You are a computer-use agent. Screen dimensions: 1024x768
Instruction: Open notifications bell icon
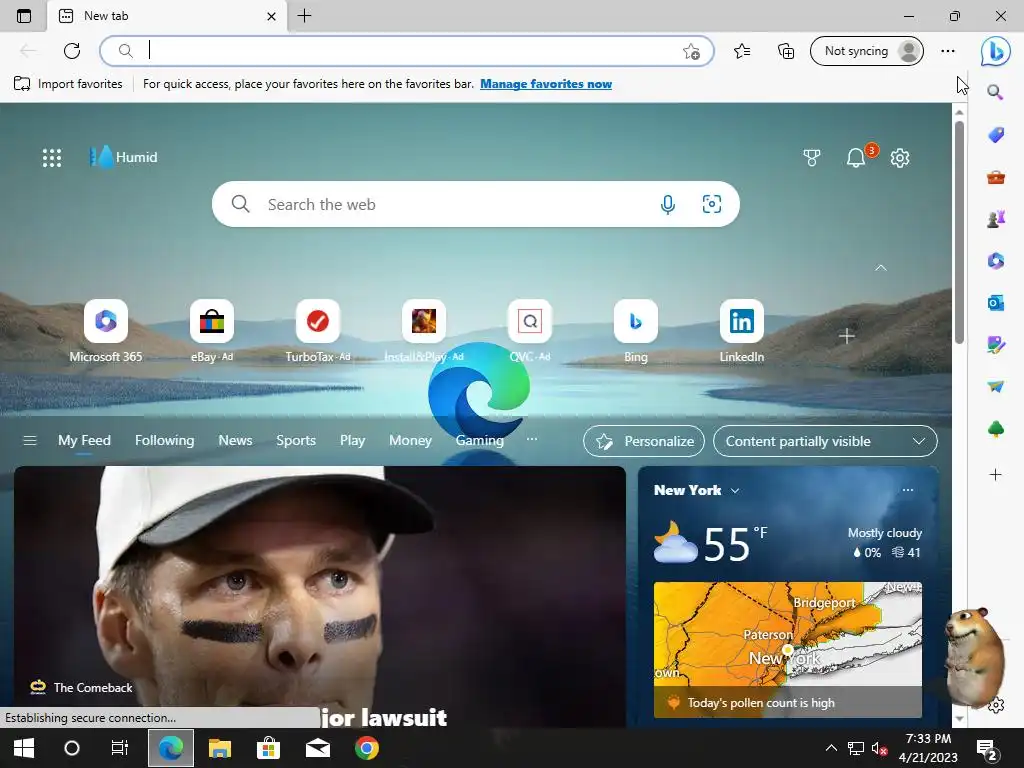856,157
